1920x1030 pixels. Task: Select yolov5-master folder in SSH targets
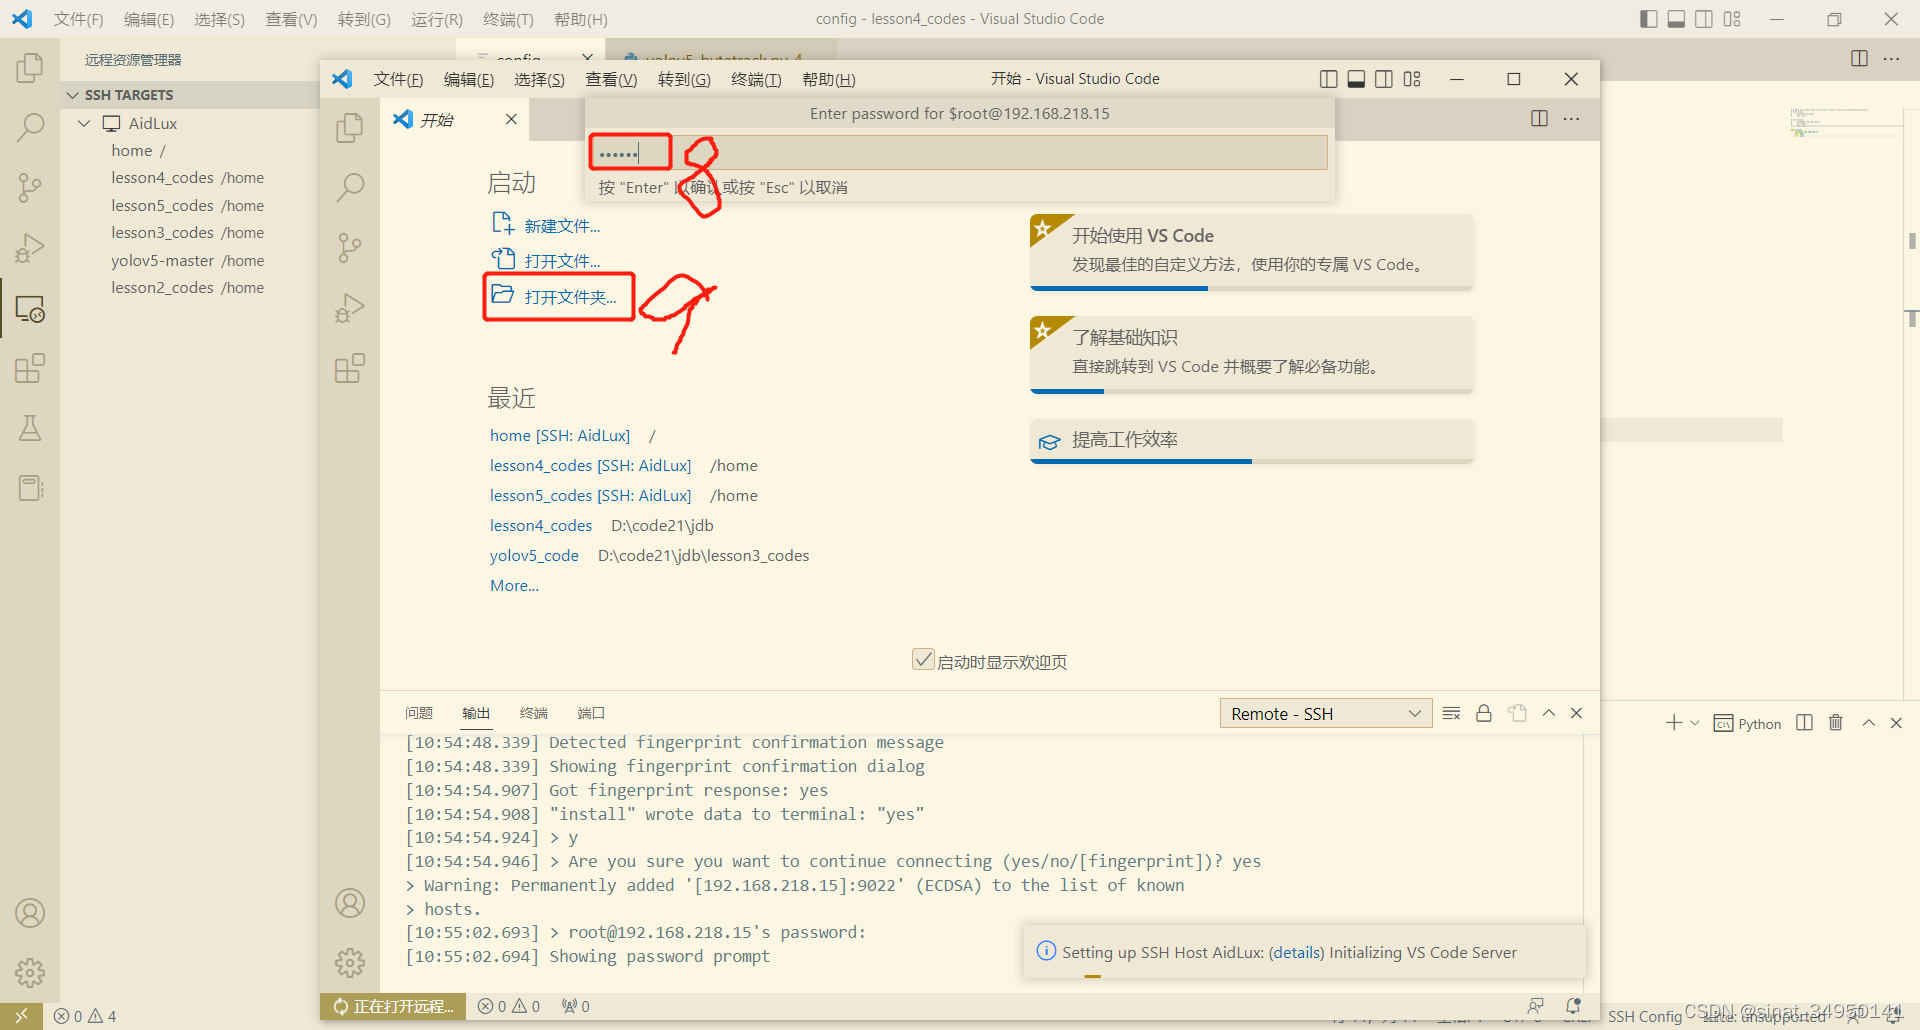[x=187, y=261]
